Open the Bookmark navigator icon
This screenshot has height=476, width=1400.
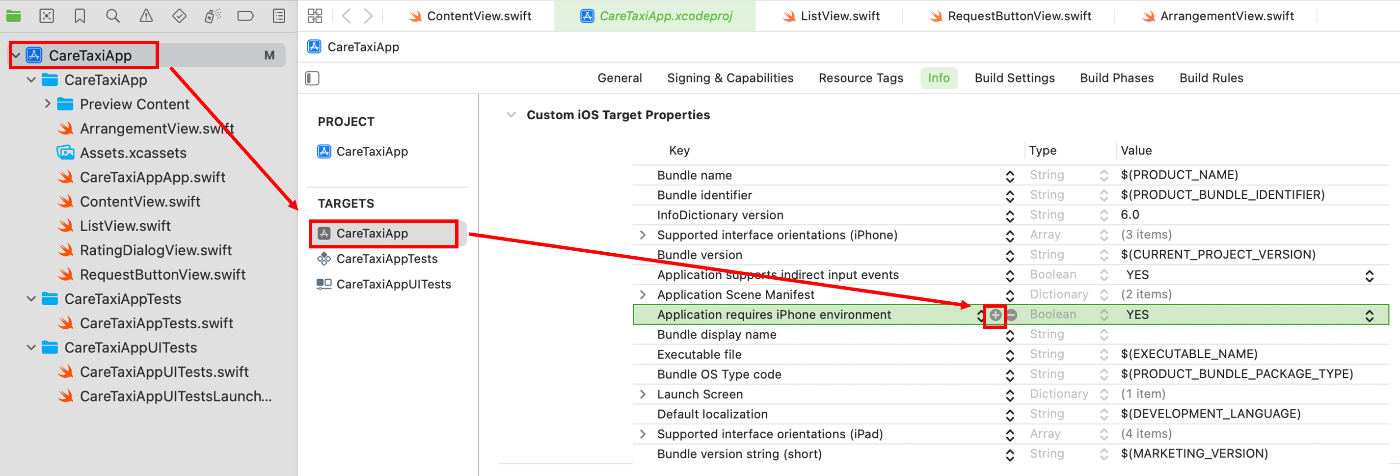coord(79,16)
